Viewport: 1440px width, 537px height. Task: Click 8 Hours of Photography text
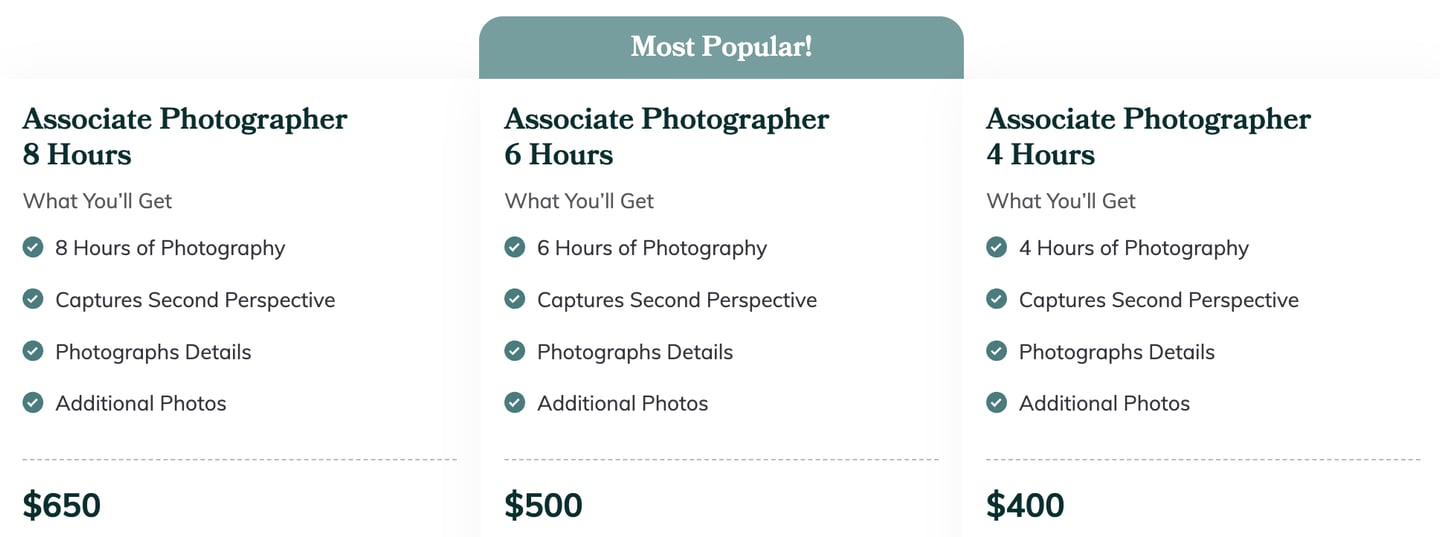click(x=170, y=248)
